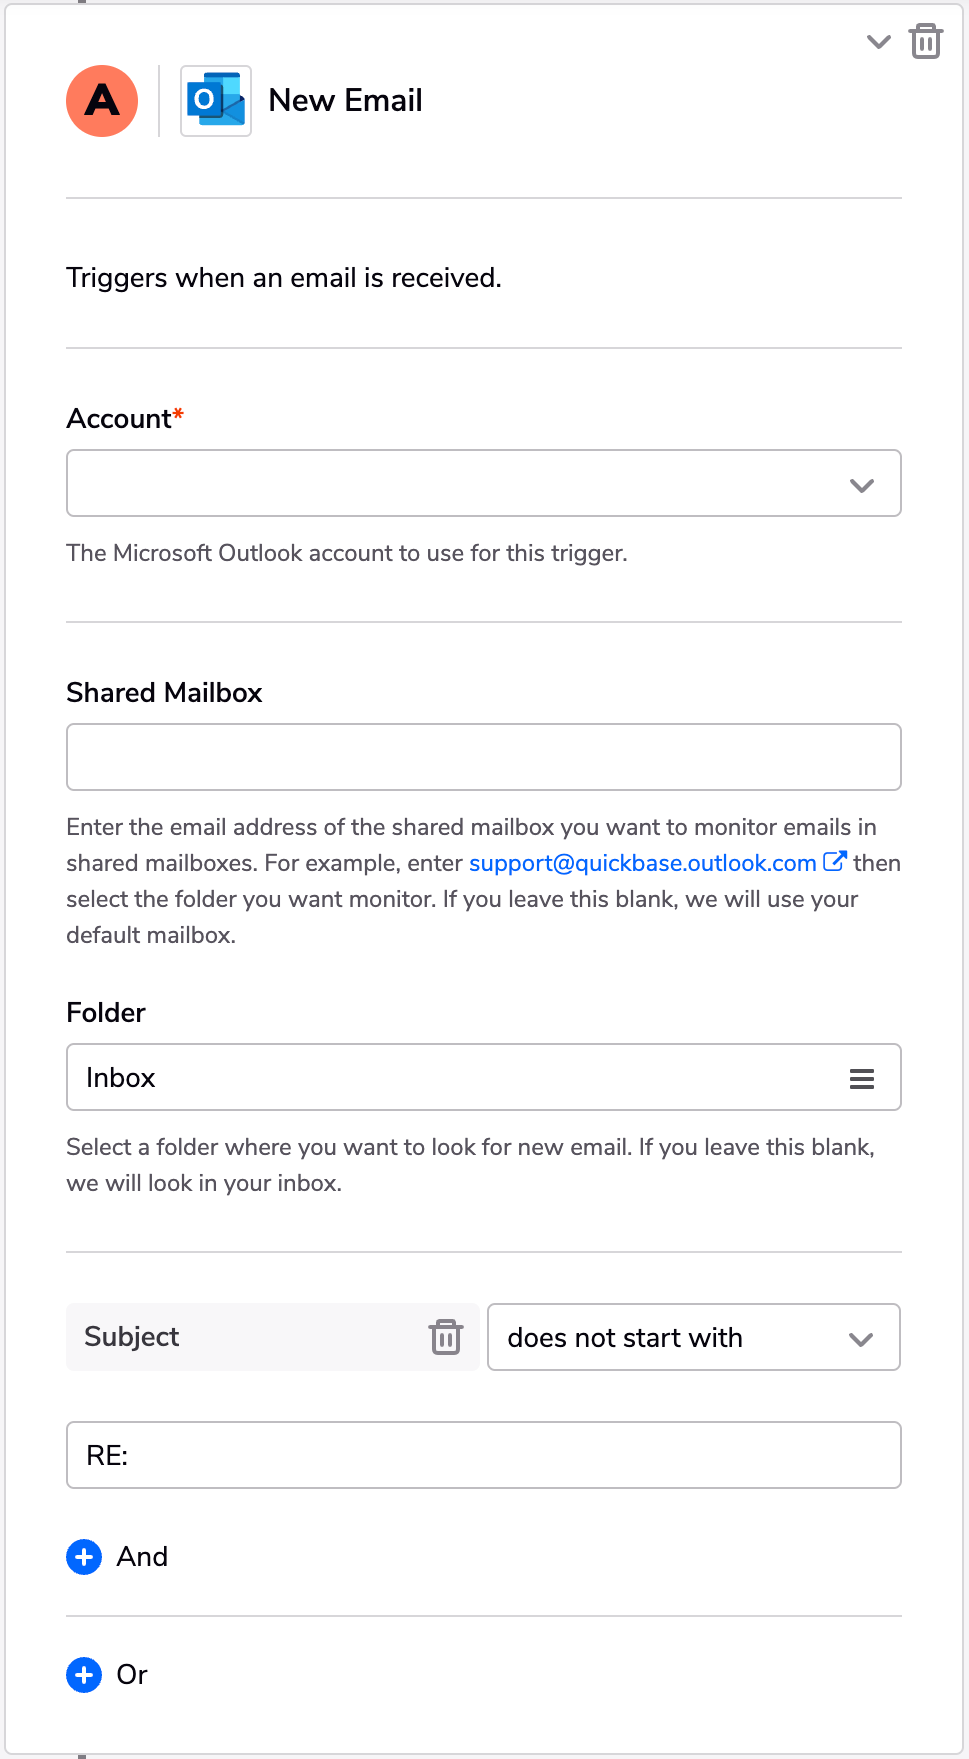The width and height of the screenshot is (969, 1759).
Task: Click the orange A trigger badge
Action: coord(102,101)
